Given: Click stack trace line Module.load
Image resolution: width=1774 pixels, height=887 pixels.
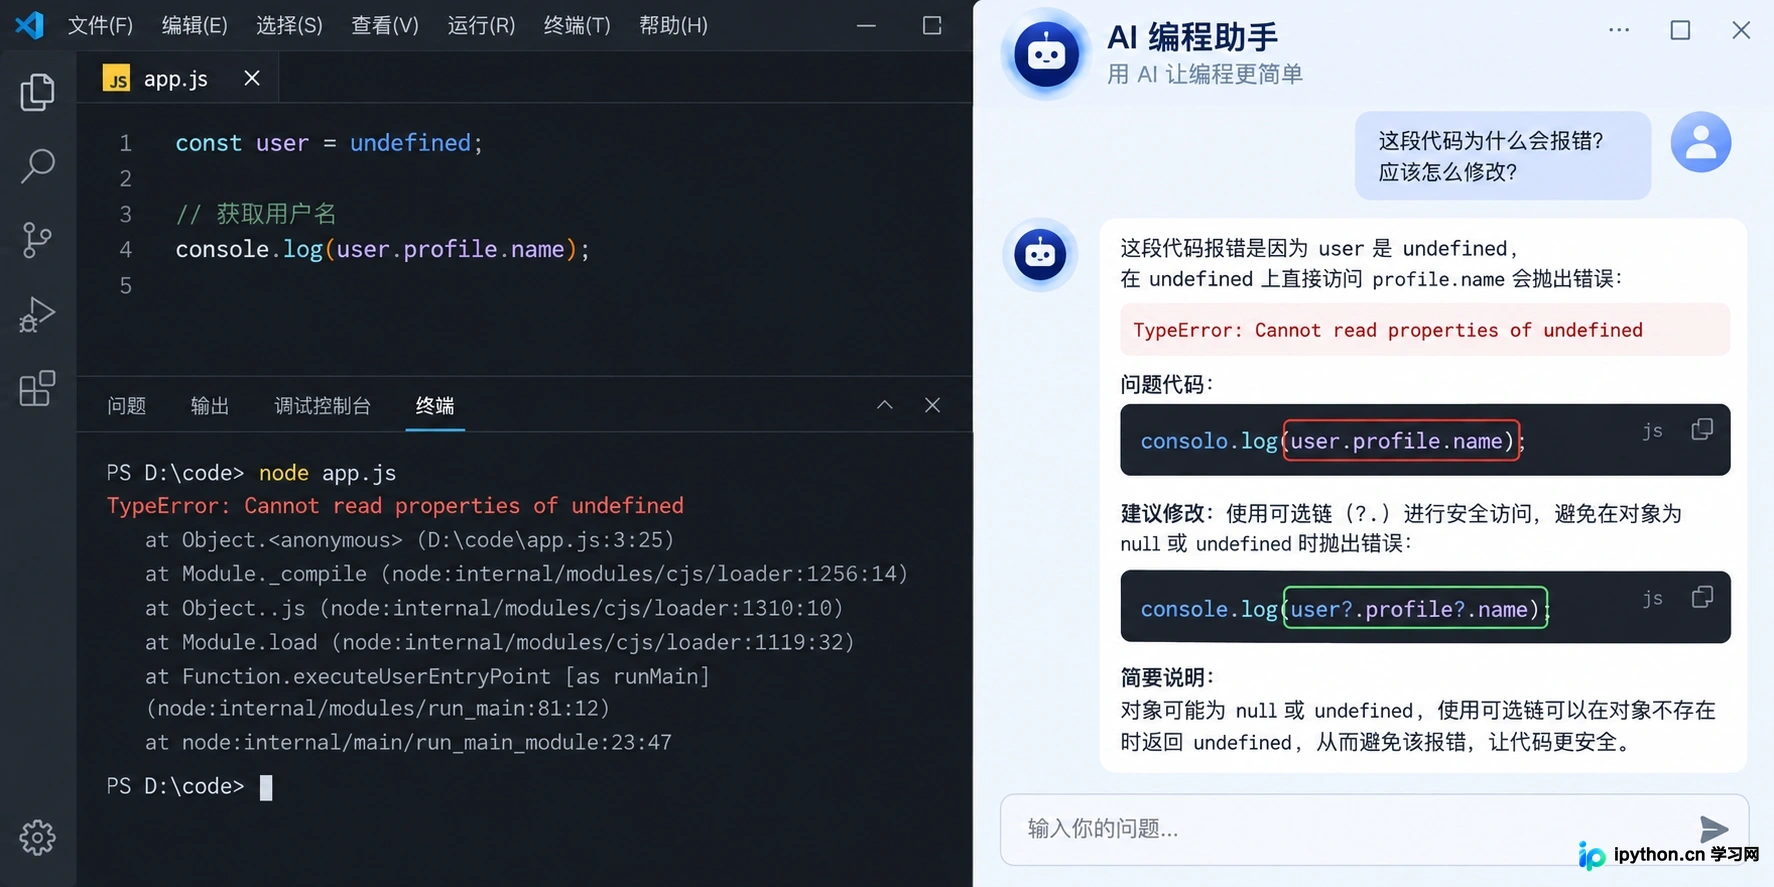Looking at the screenshot, I should coord(499,642).
